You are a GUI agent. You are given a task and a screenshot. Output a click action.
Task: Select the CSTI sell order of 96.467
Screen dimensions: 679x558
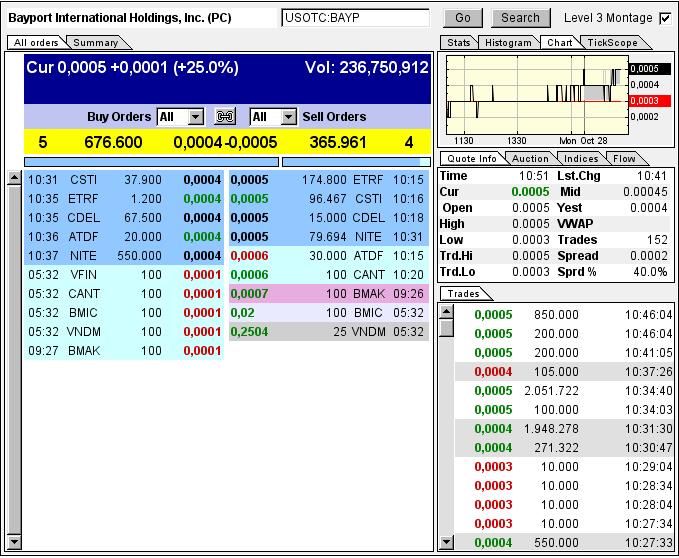[329, 199]
